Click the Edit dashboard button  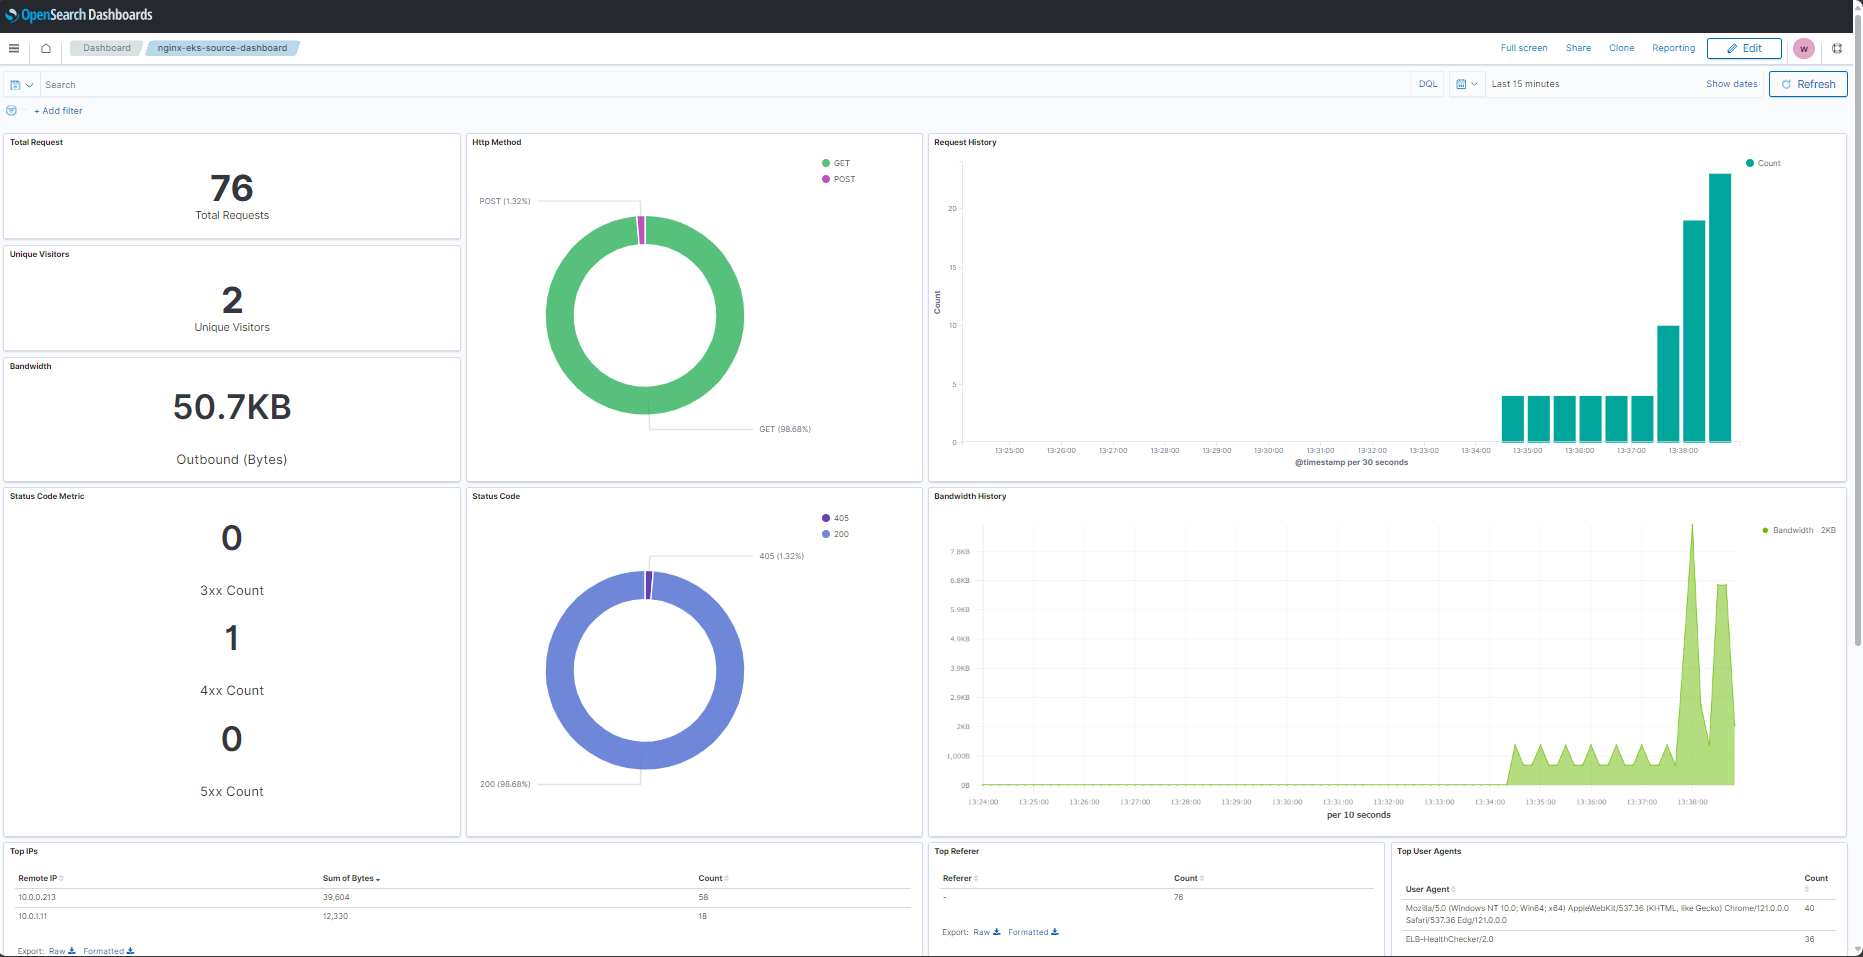[1743, 48]
